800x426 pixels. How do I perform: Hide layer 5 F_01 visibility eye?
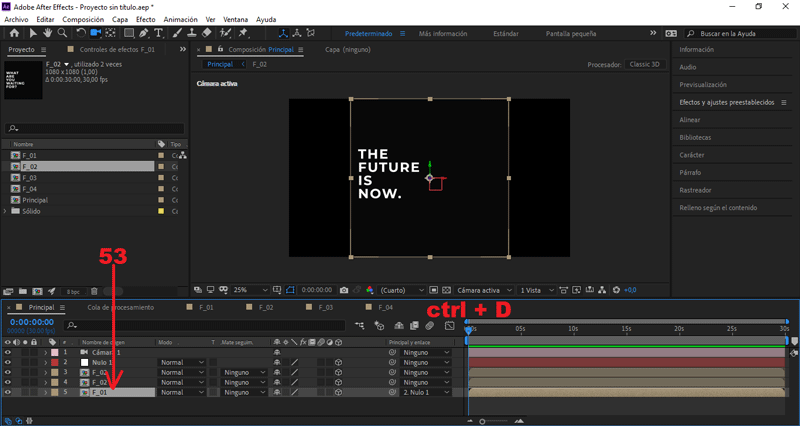point(8,392)
